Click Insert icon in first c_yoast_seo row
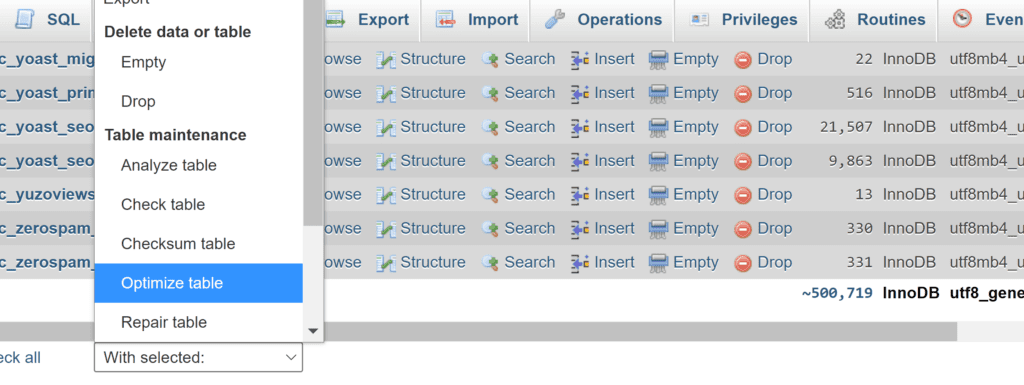 pyautogui.click(x=580, y=127)
